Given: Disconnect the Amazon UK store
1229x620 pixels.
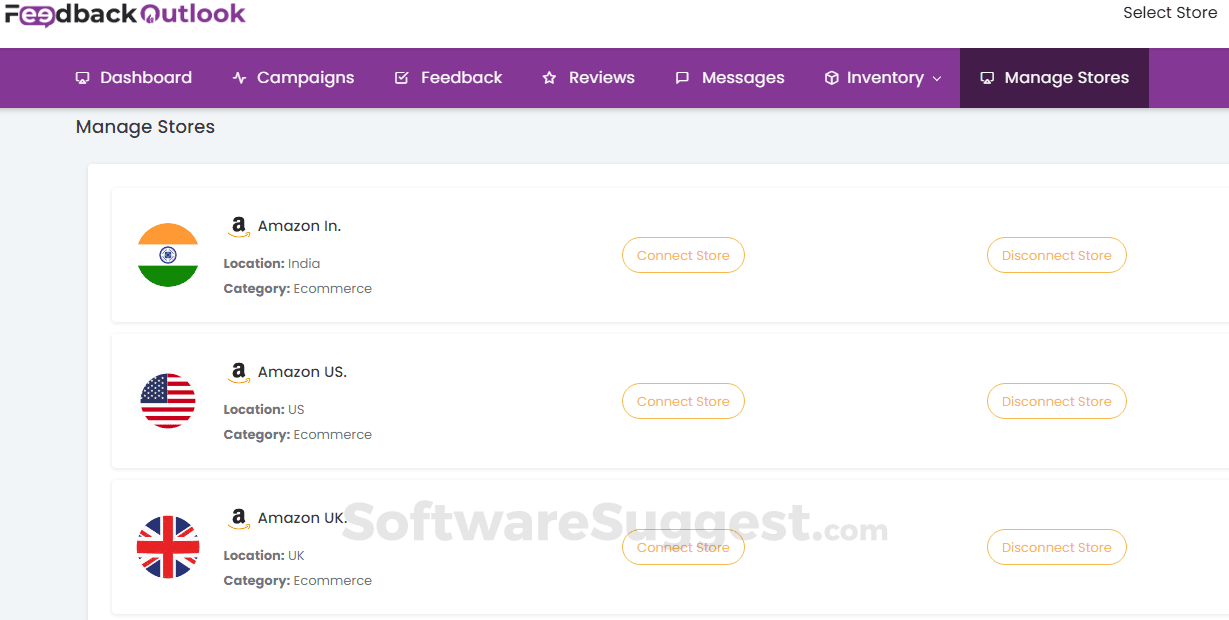Looking at the screenshot, I should [1056, 547].
